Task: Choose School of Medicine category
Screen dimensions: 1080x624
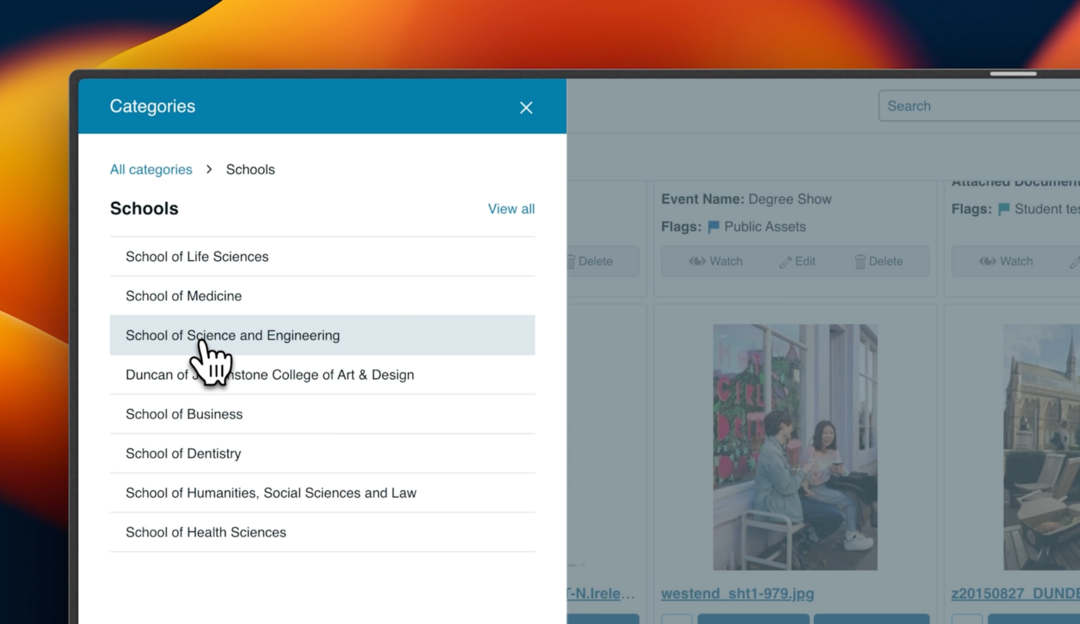Action: click(x=184, y=296)
